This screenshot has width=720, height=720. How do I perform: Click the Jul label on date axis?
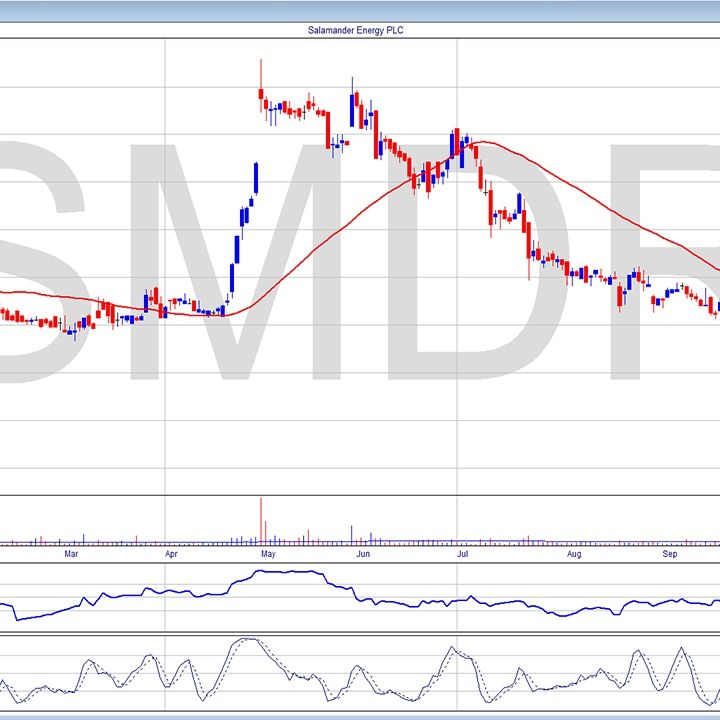point(463,553)
